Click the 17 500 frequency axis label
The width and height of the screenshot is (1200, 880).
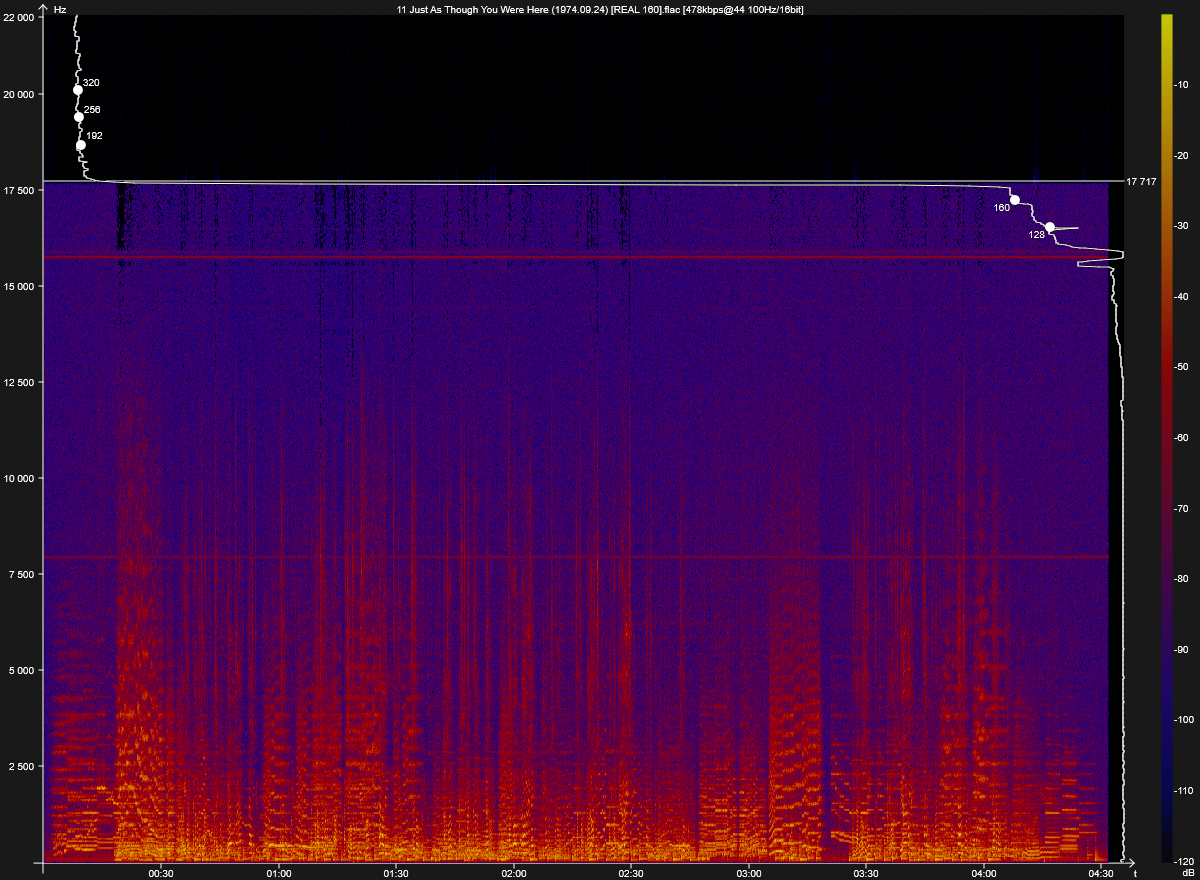(x=20, y=190)
